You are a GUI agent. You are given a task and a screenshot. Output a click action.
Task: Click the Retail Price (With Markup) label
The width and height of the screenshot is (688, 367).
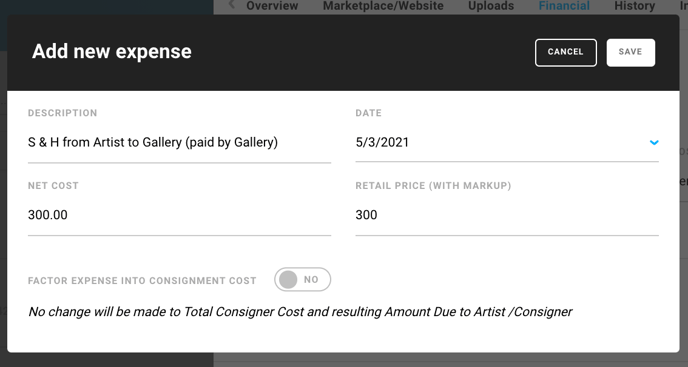click(x=434, y=186)
